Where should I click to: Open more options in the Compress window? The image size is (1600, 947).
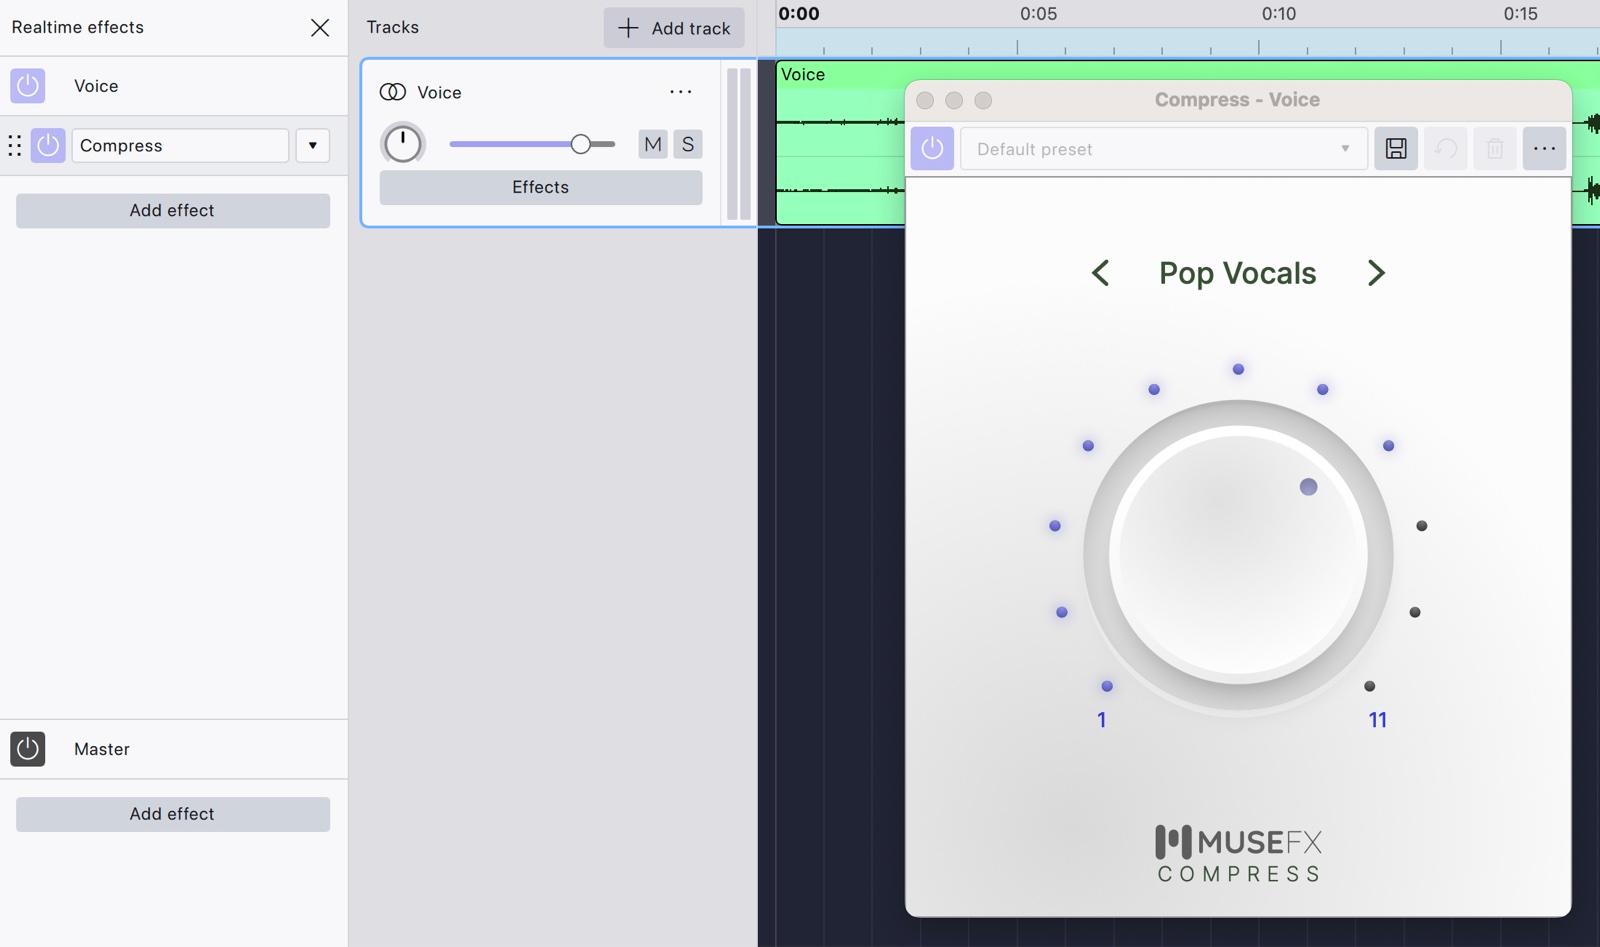click(1545, 149)
